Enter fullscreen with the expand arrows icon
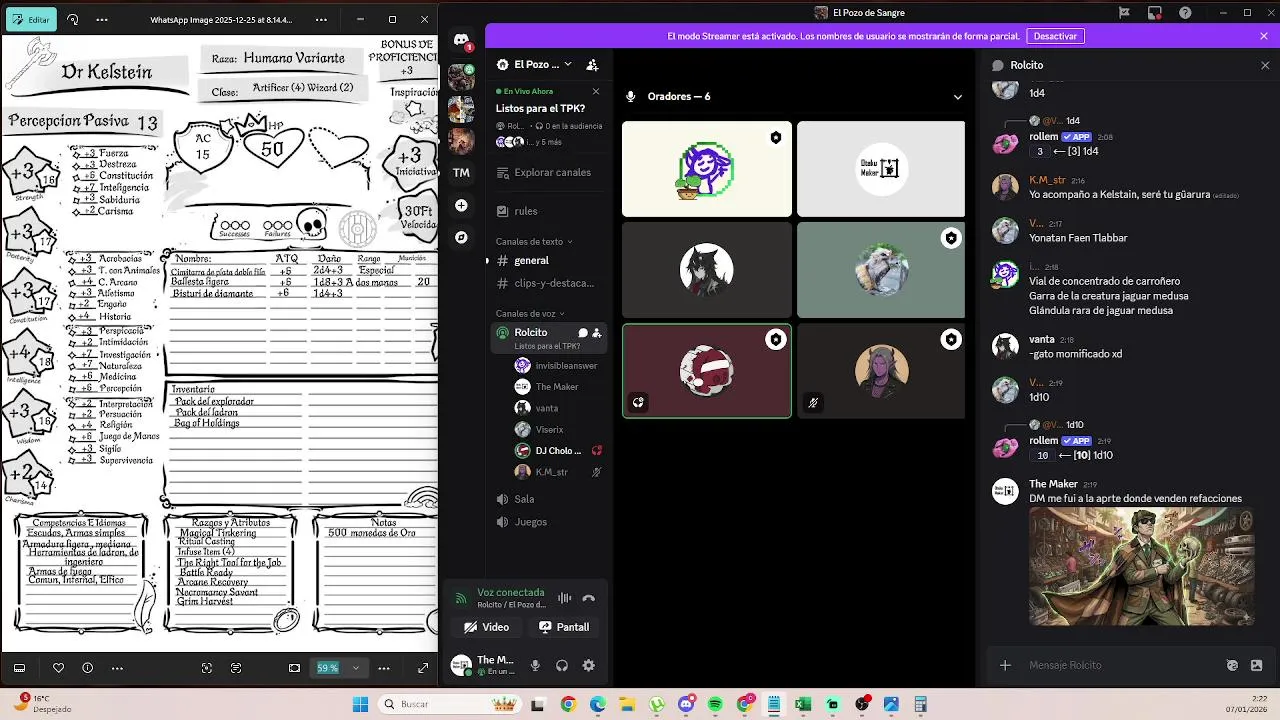This screenshot has height=720, width=1280. point(423,668)
